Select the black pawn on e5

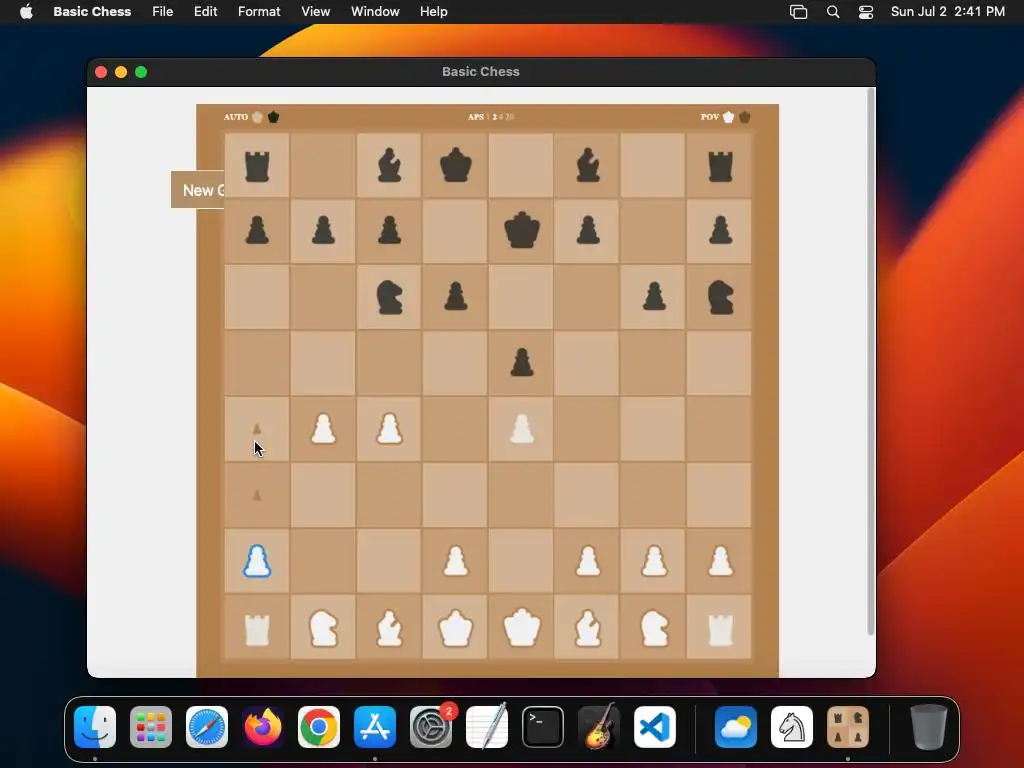click(522, 363)
